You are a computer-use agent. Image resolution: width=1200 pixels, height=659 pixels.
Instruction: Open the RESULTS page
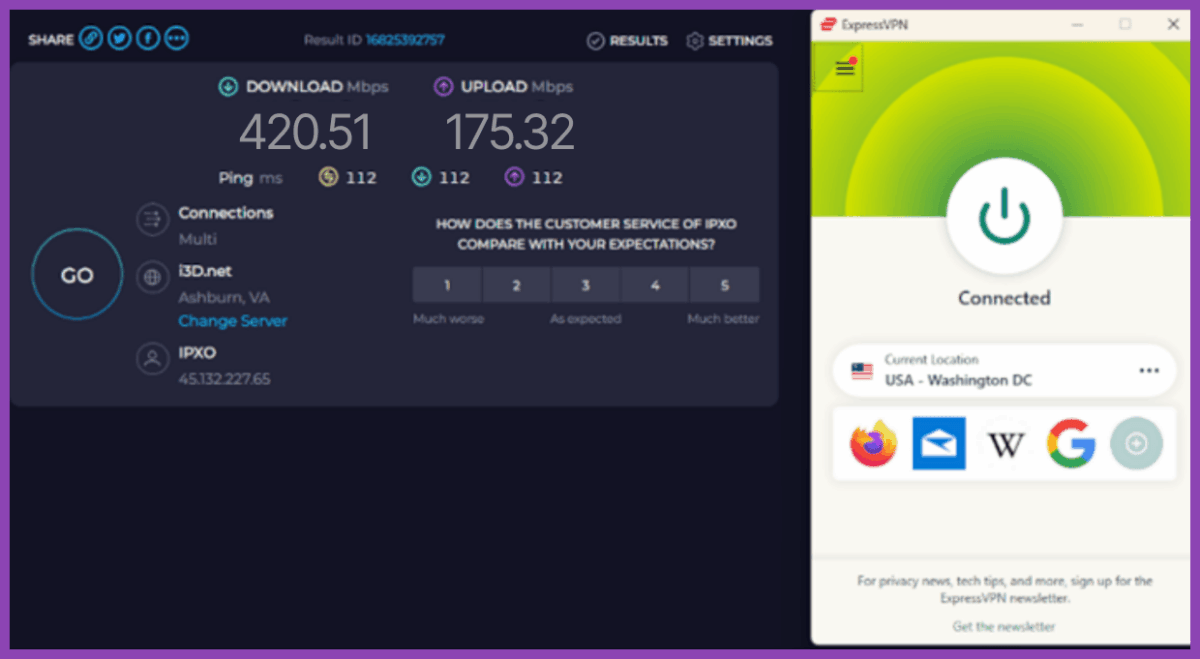(627, 41)
